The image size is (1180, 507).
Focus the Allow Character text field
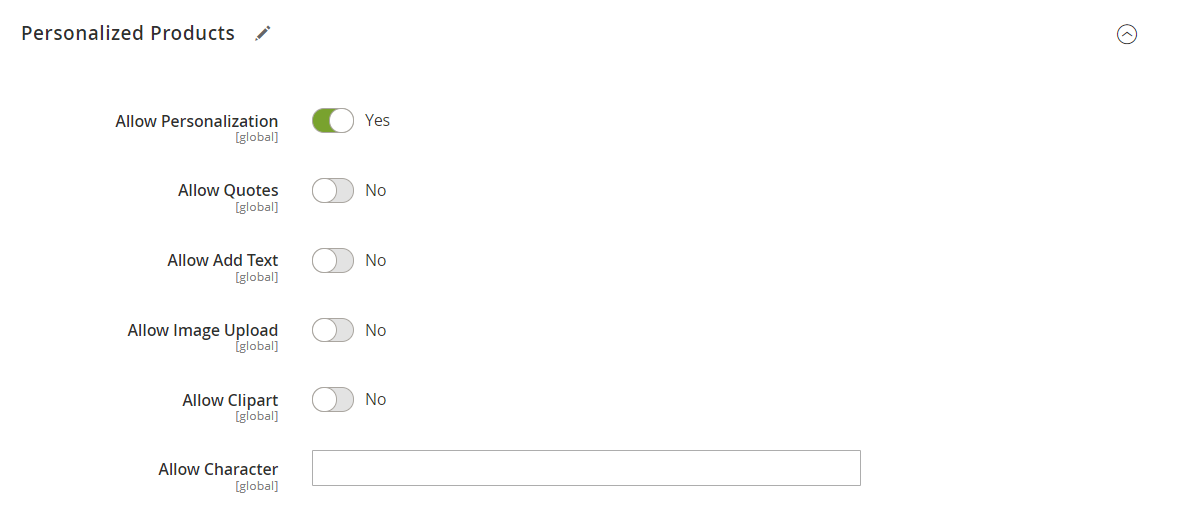pos(586,468)
